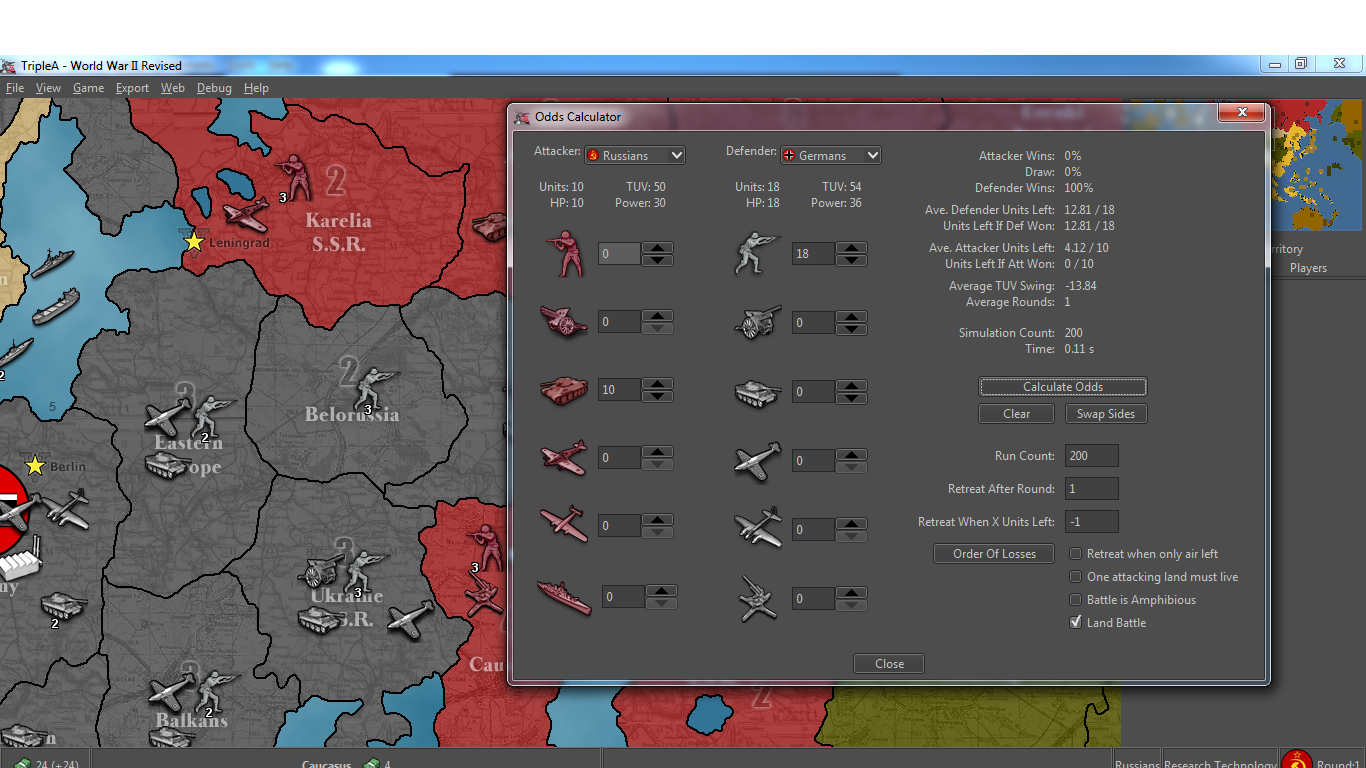Screen dimensions: 1366x768
Task: Click the Russian bomber plane icon
Action: click(563, 525)
